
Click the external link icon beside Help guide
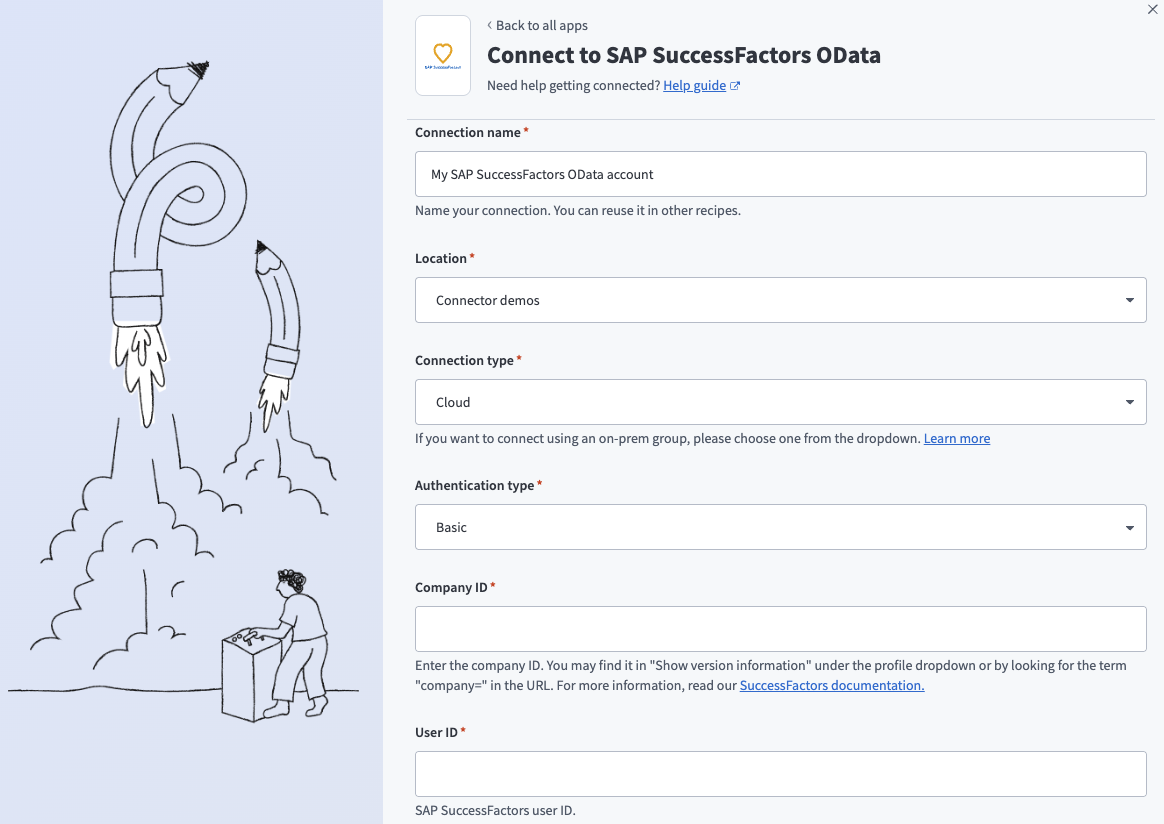[735, 85]
